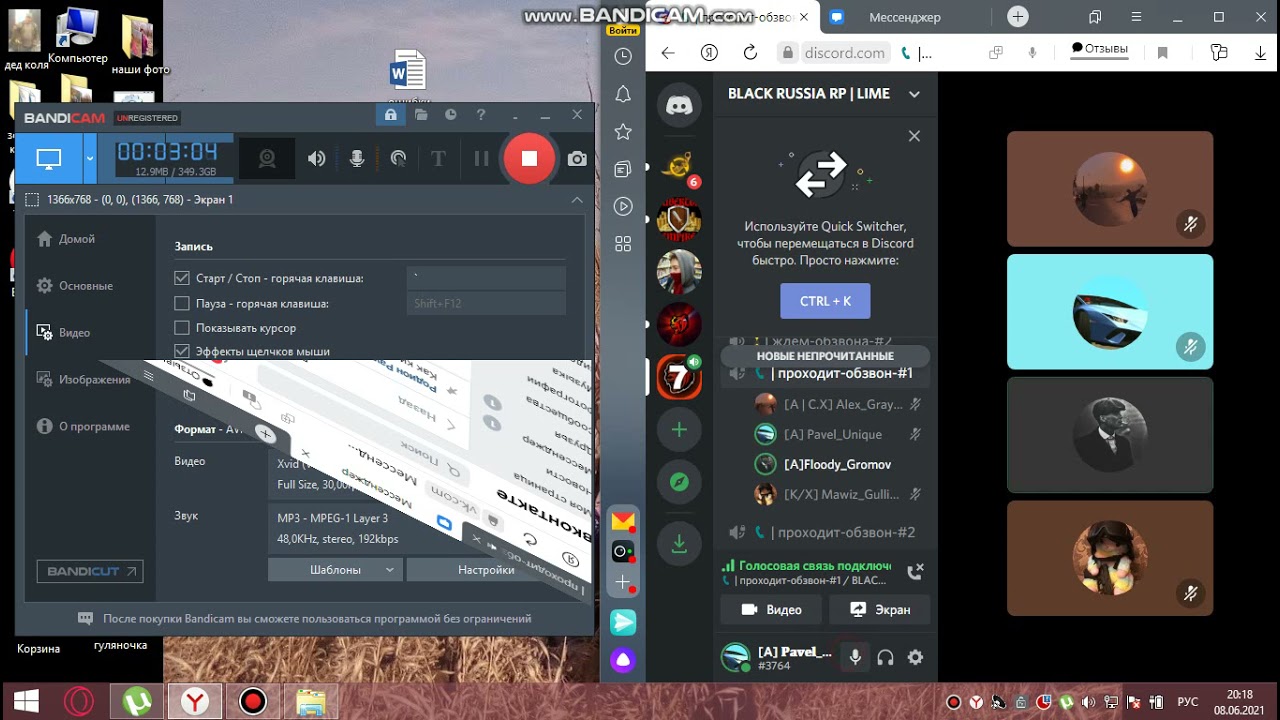
Task: Open Windows Start button
Action: 26,701
